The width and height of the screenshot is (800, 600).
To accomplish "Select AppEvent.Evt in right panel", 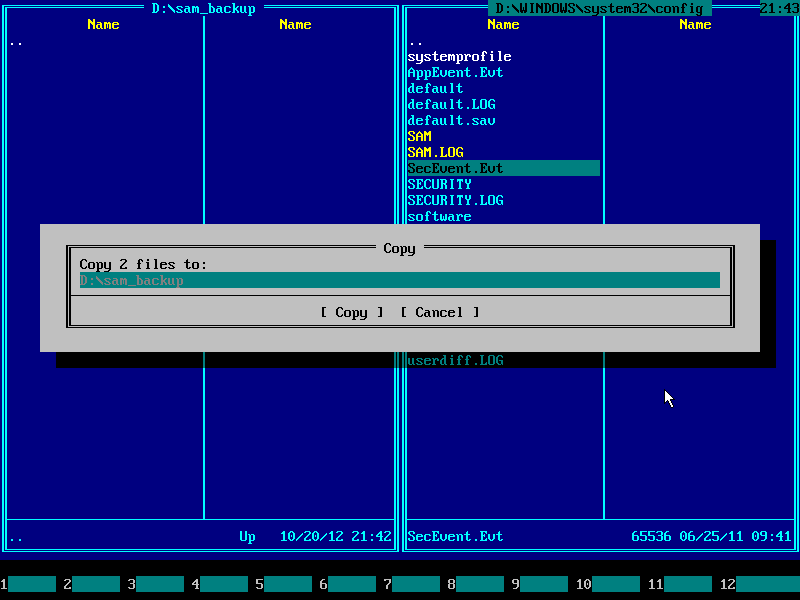I will click(455, 72).
